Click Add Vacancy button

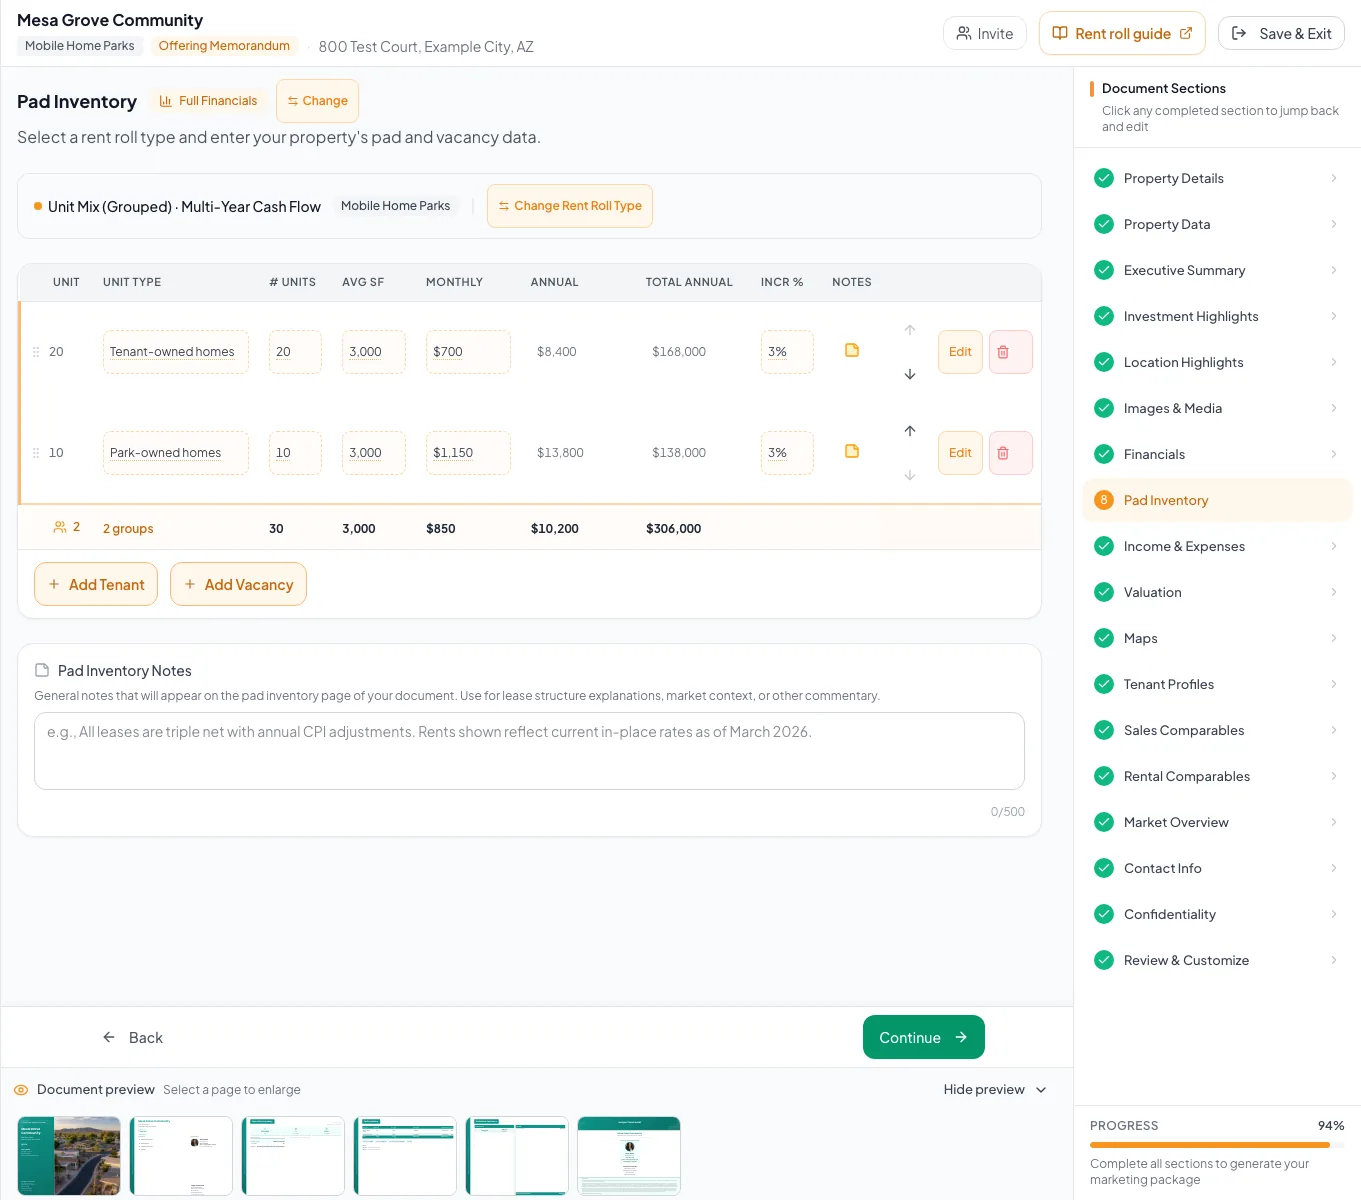tap(238, 584)
